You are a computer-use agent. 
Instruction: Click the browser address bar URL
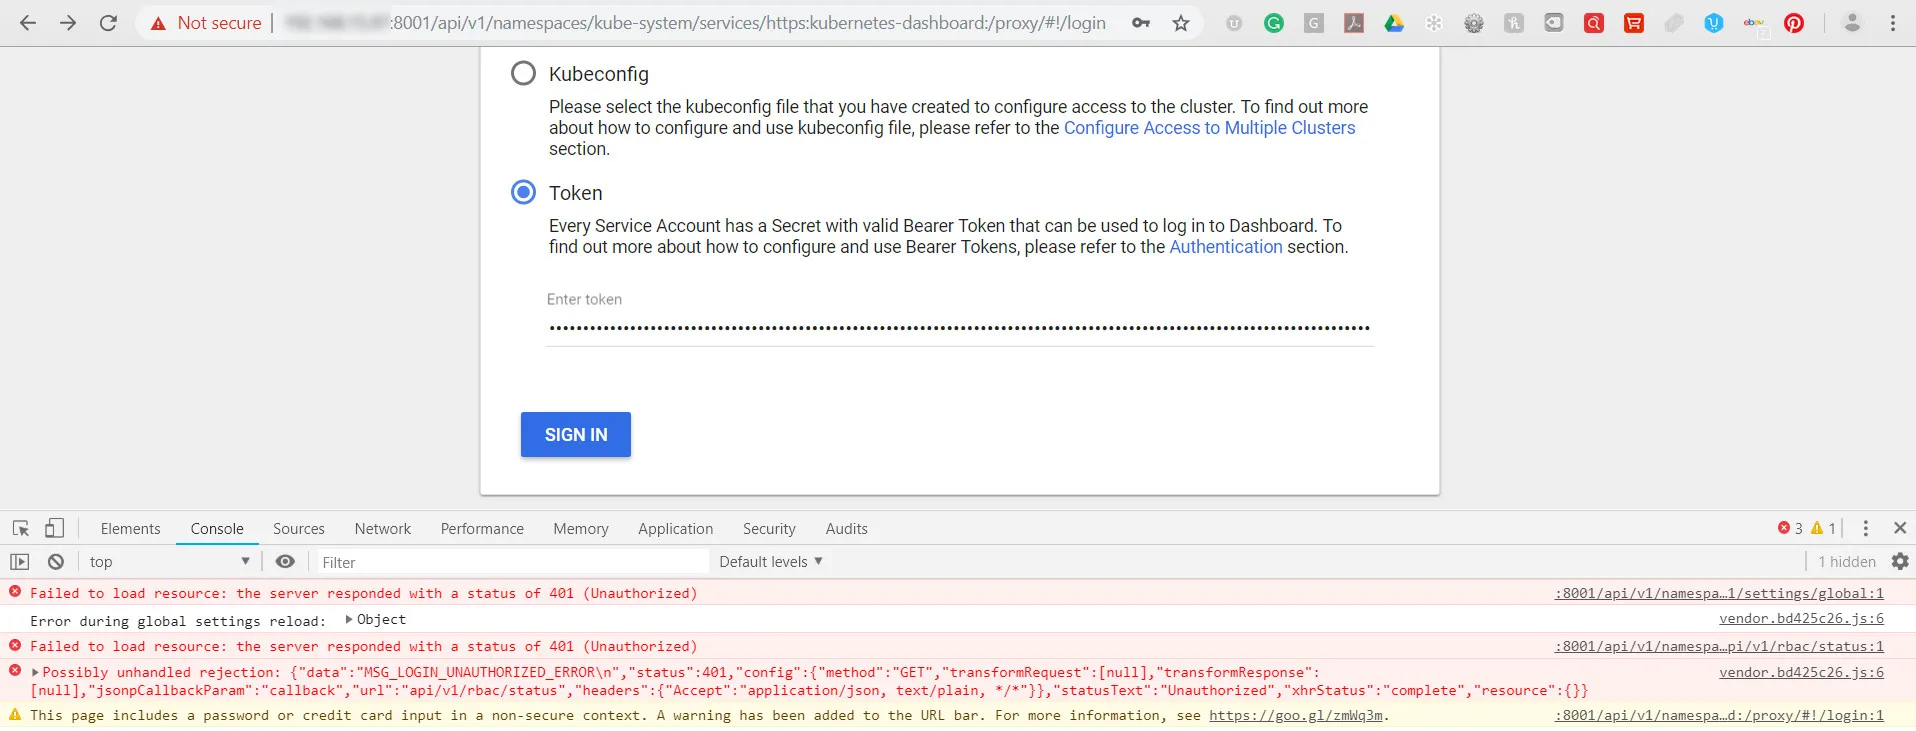[695, 23]
